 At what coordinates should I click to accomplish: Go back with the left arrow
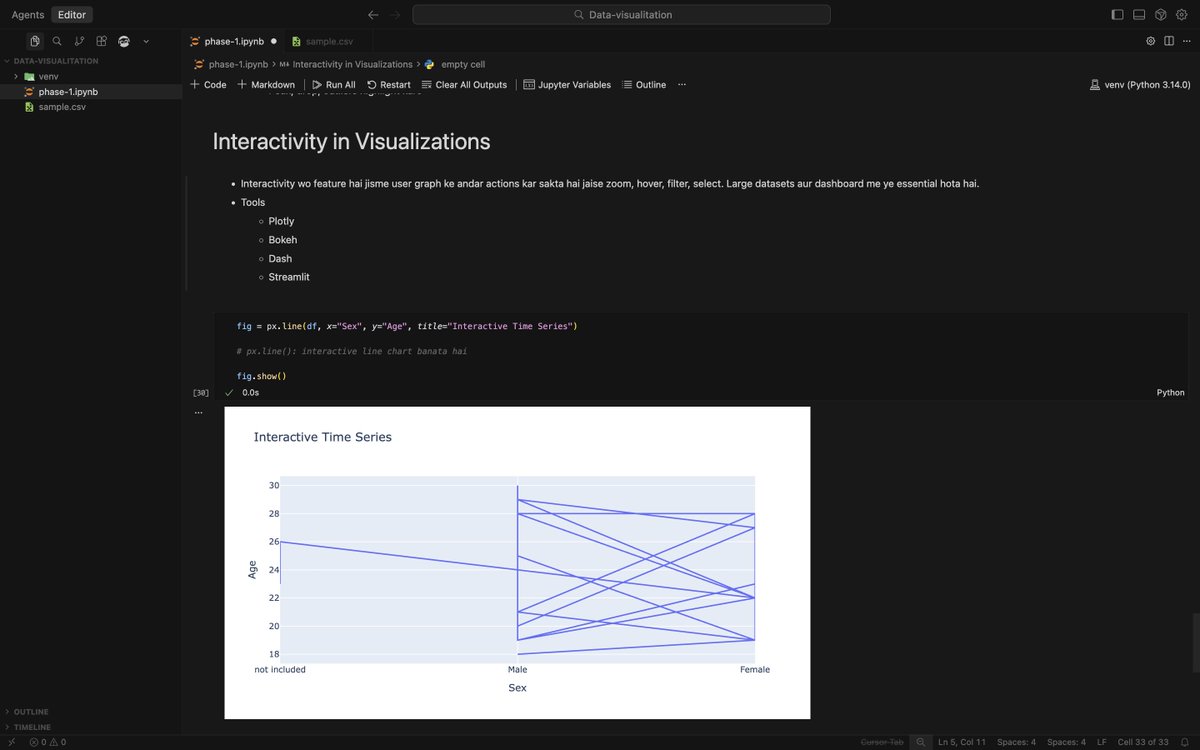[x=373, y=15]
